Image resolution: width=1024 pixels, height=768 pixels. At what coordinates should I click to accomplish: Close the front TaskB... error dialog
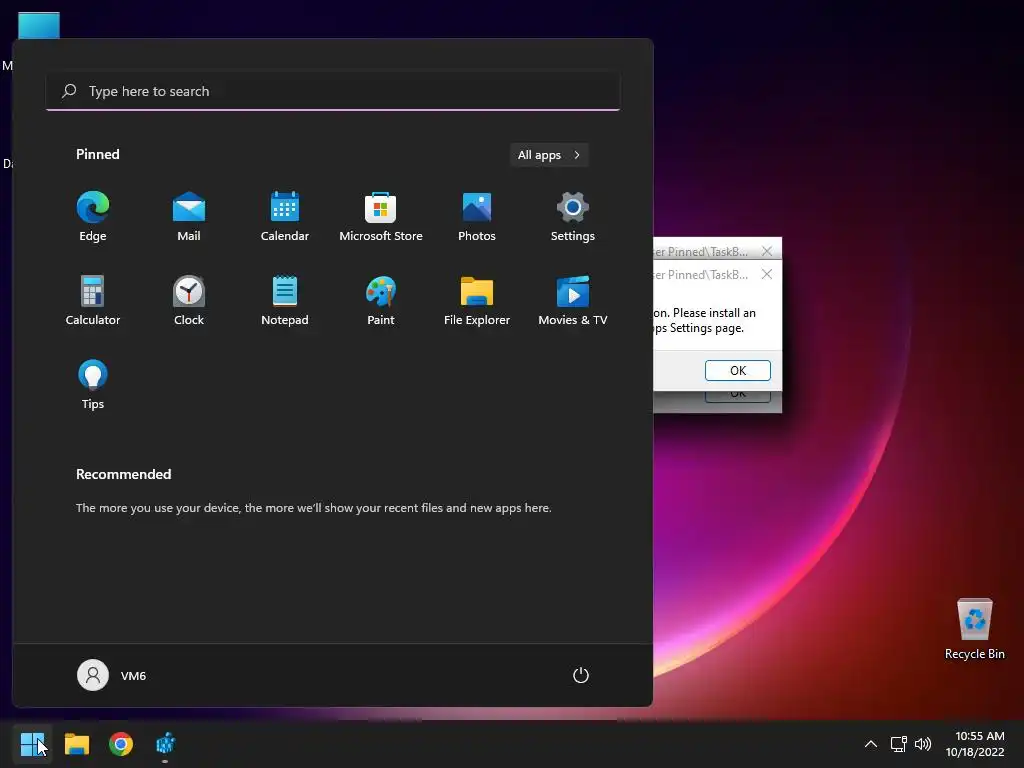coord(767,274)
